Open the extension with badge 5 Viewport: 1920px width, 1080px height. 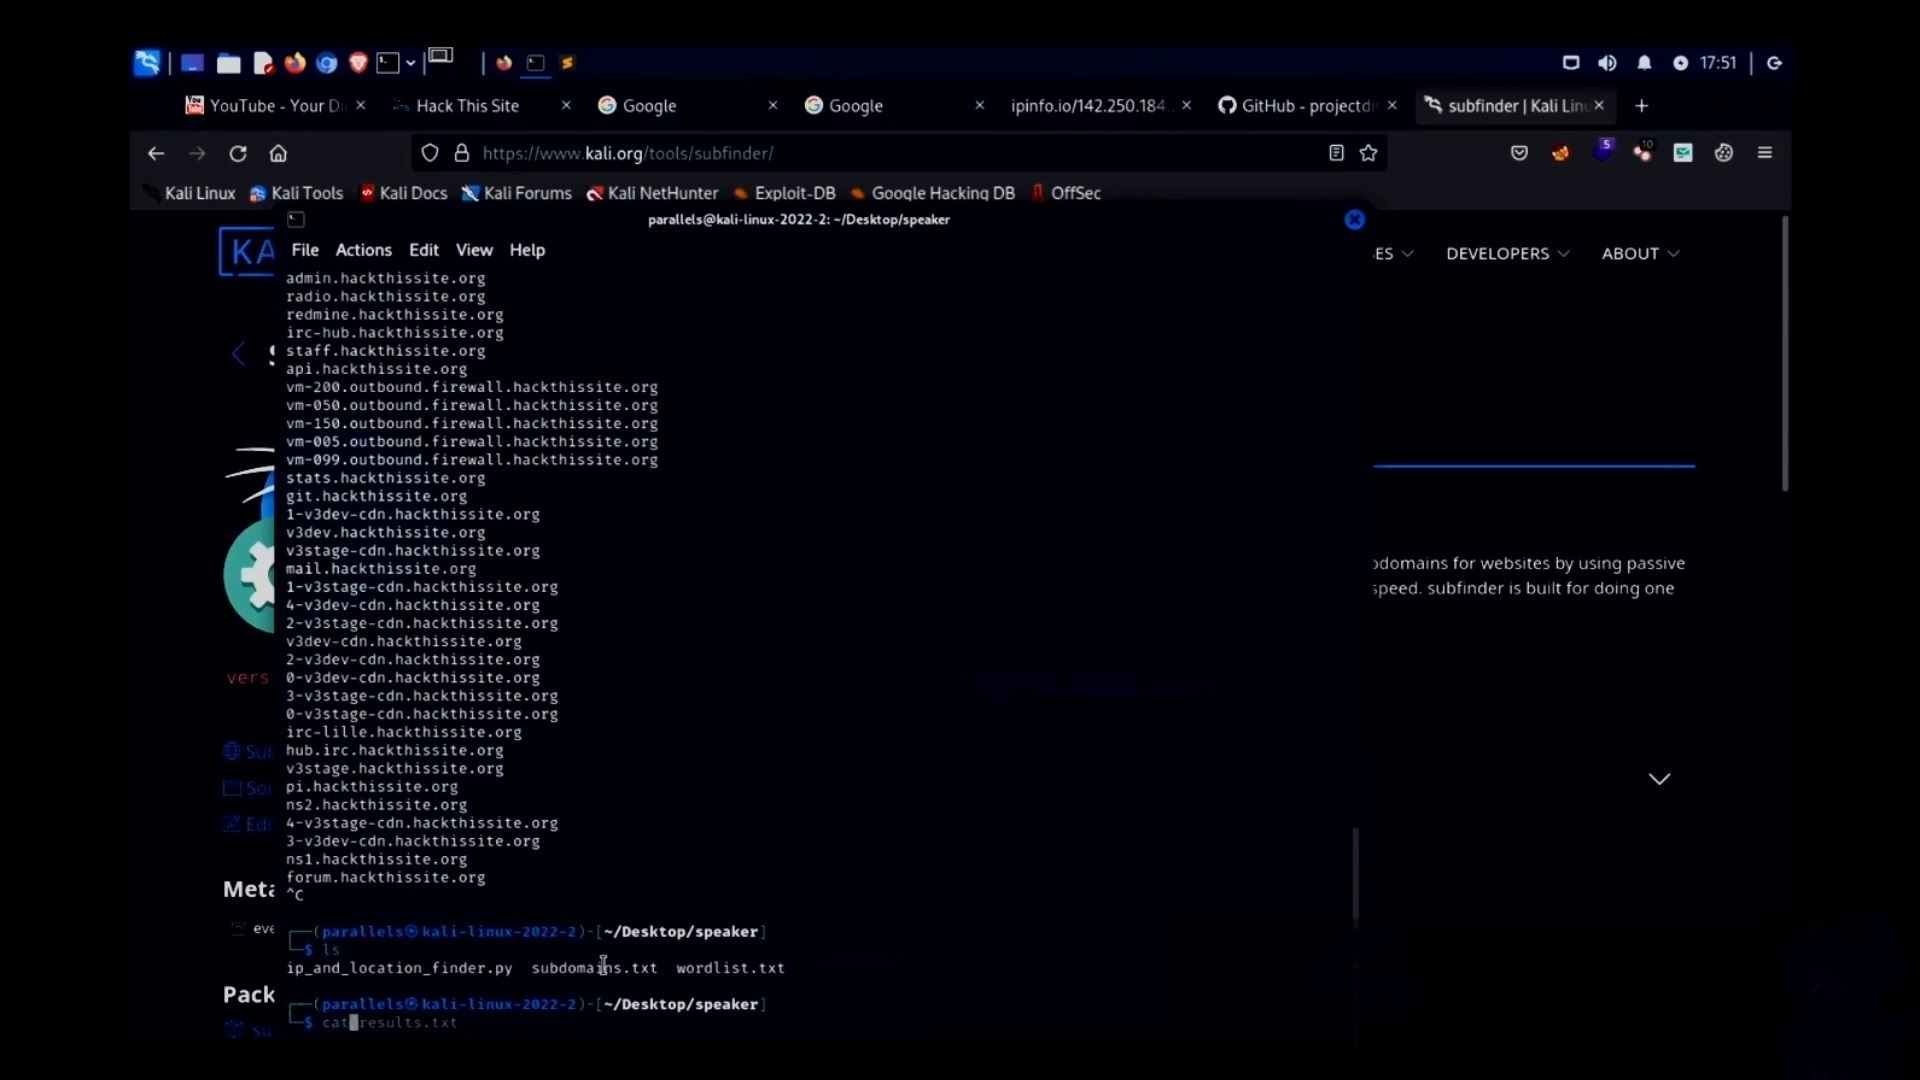click(1603, 151)
